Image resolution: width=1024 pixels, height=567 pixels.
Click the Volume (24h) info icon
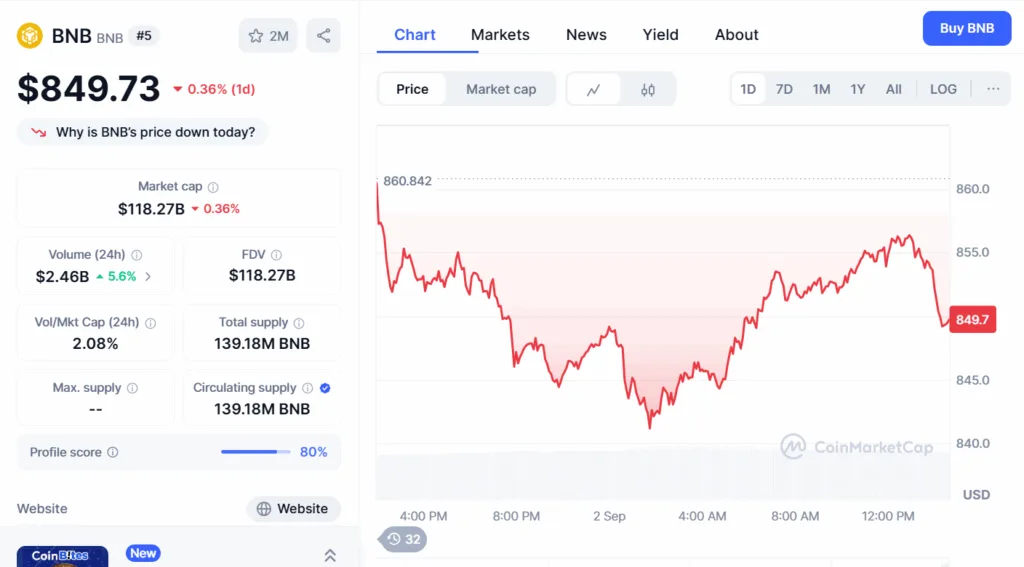tap(137, 255)
